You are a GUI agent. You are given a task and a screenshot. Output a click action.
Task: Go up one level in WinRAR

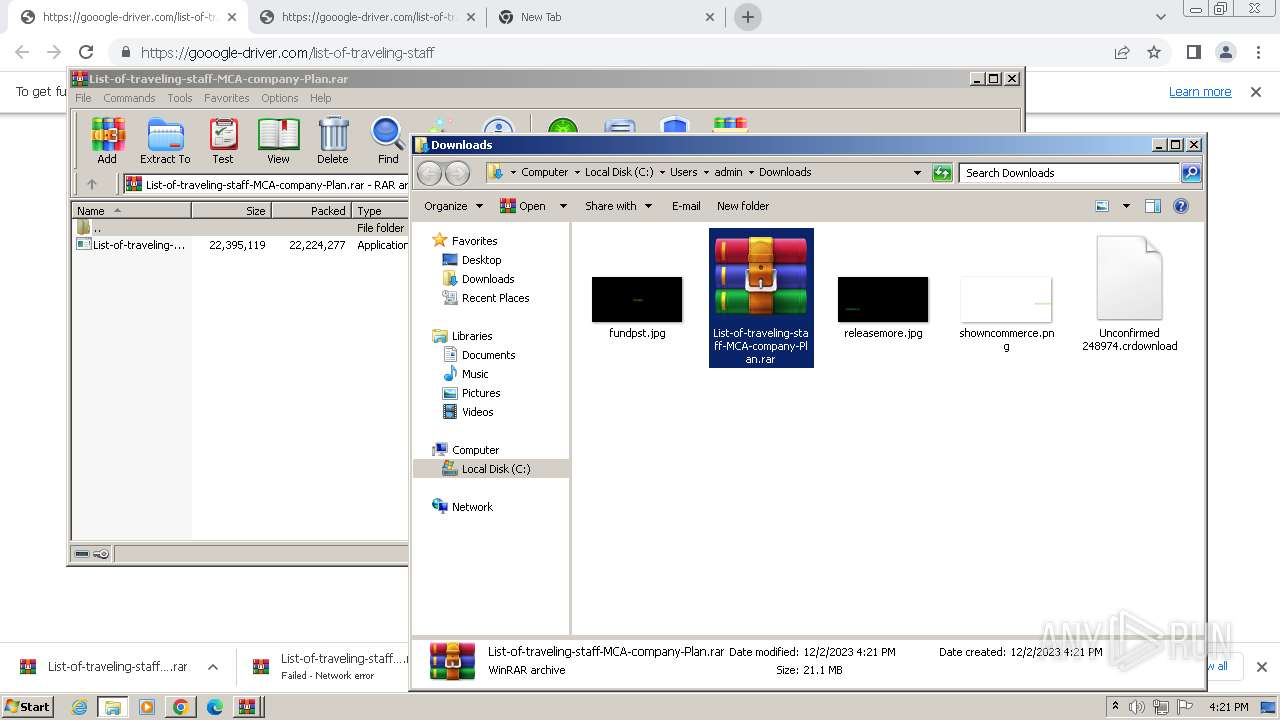[x=92, y=184]
